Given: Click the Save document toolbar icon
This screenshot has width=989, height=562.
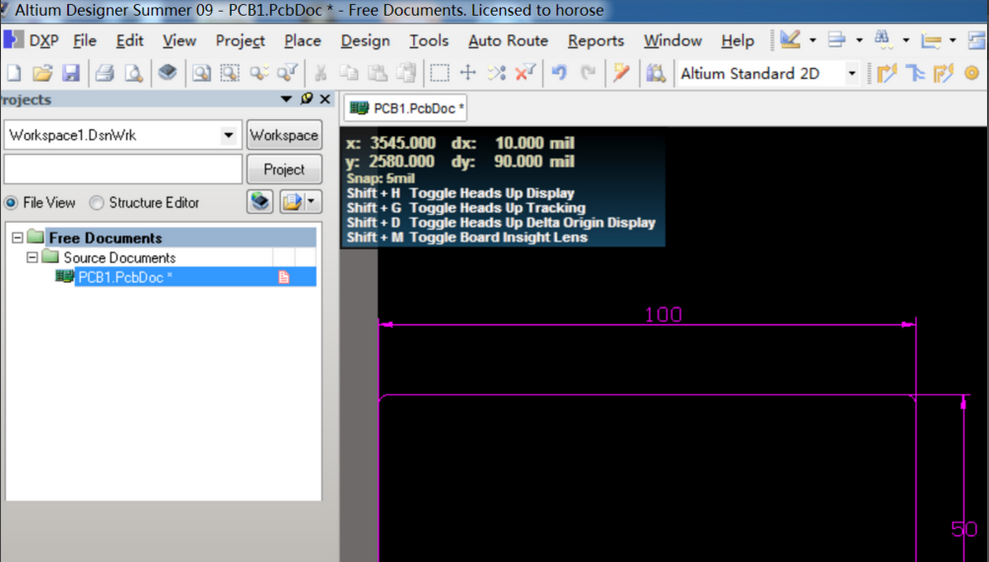Looking at the screenshot, I should 71,73.
